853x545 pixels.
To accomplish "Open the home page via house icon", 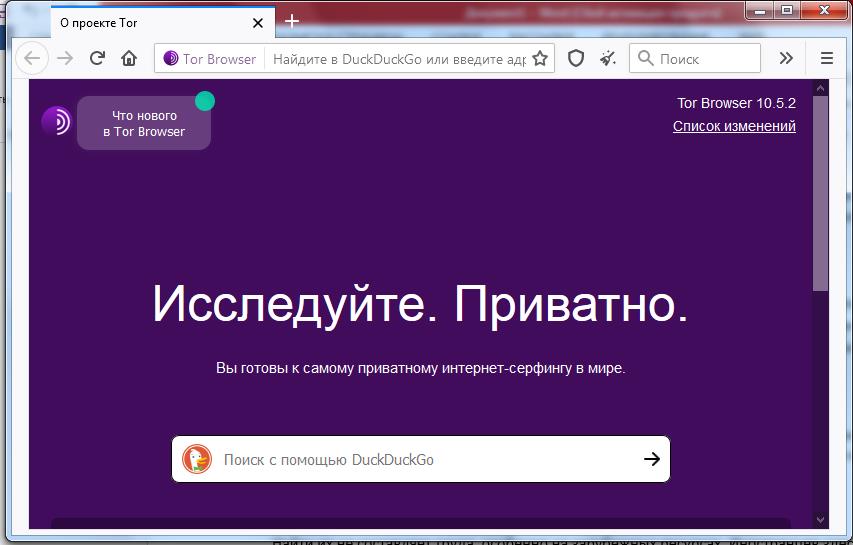I will click(x=129, y=58).
